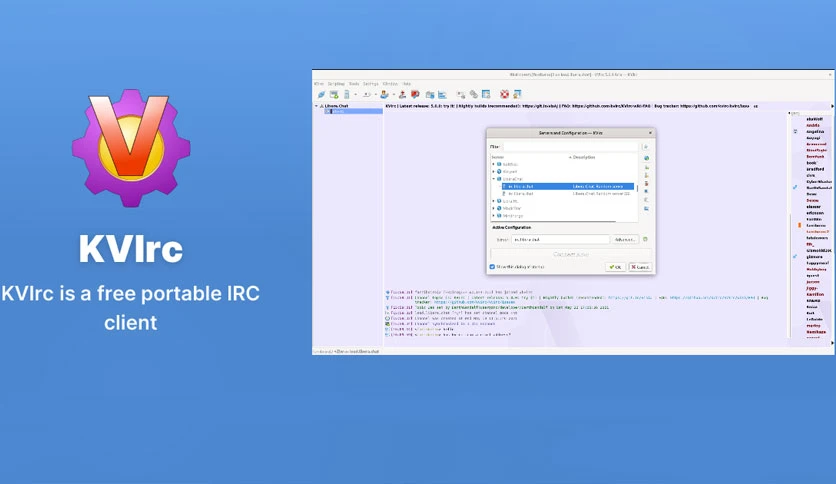Screen dimensions: 836x484
Task: Select the highlighted Libera Chat server row
Action: click(568, 187)
